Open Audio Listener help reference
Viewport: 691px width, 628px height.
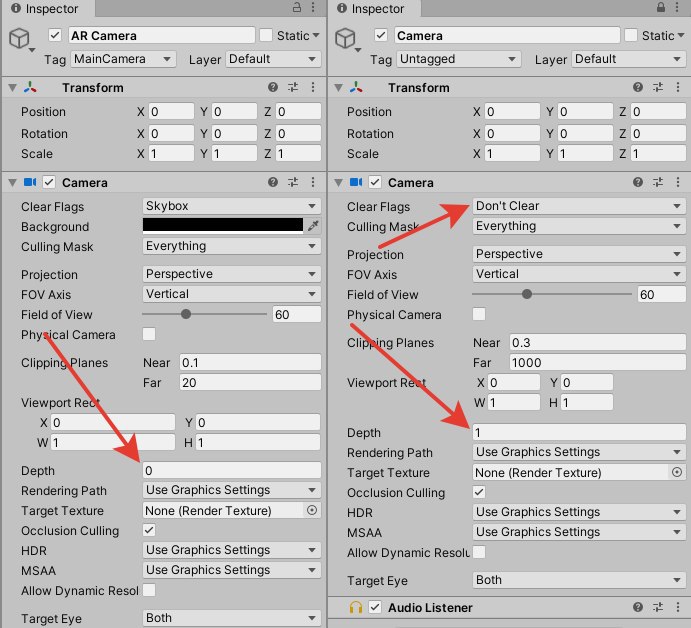coord(638,607)
